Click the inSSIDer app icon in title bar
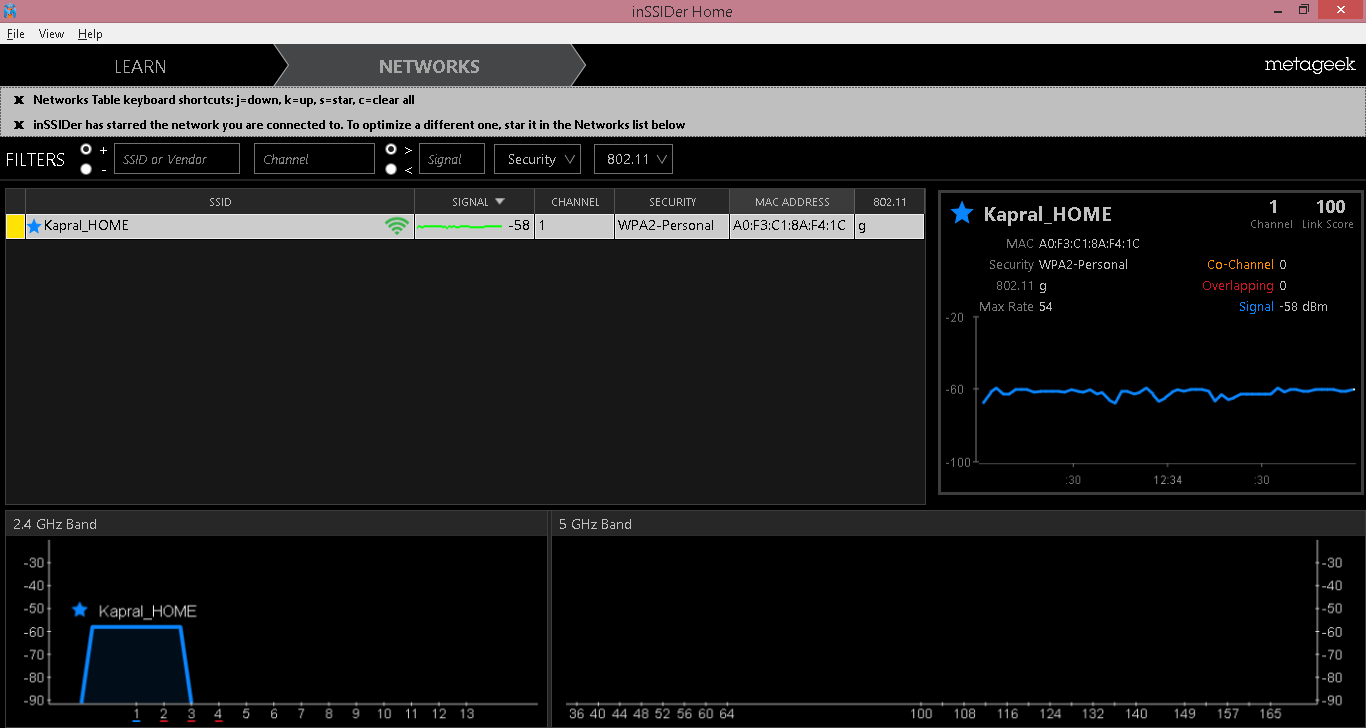Image resolution: width=1366 pixels, height=728 pixels. click(x=10, y=11)
